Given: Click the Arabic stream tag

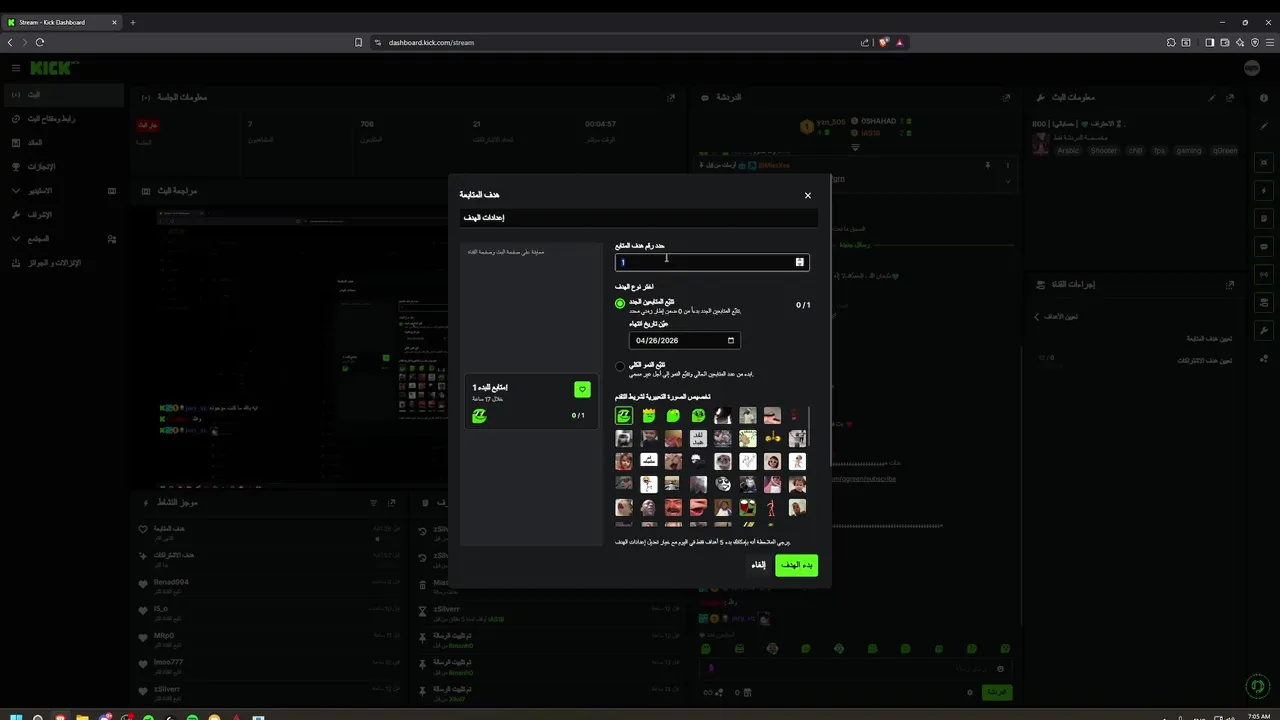Looking at the screenshot, I should (x=1069, y=150).
